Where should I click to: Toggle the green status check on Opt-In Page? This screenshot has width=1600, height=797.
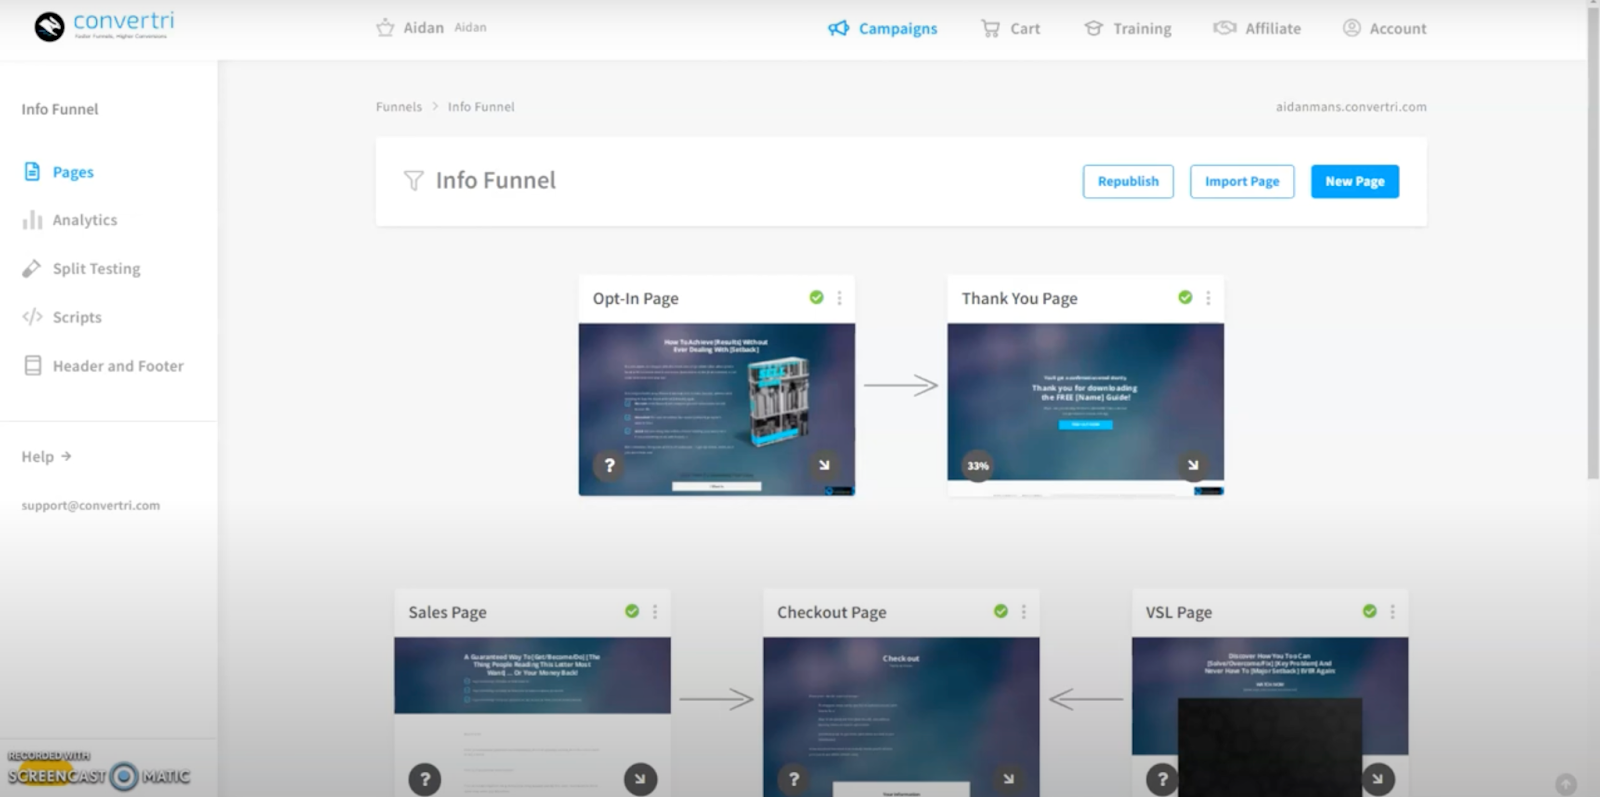pos(816,298)
